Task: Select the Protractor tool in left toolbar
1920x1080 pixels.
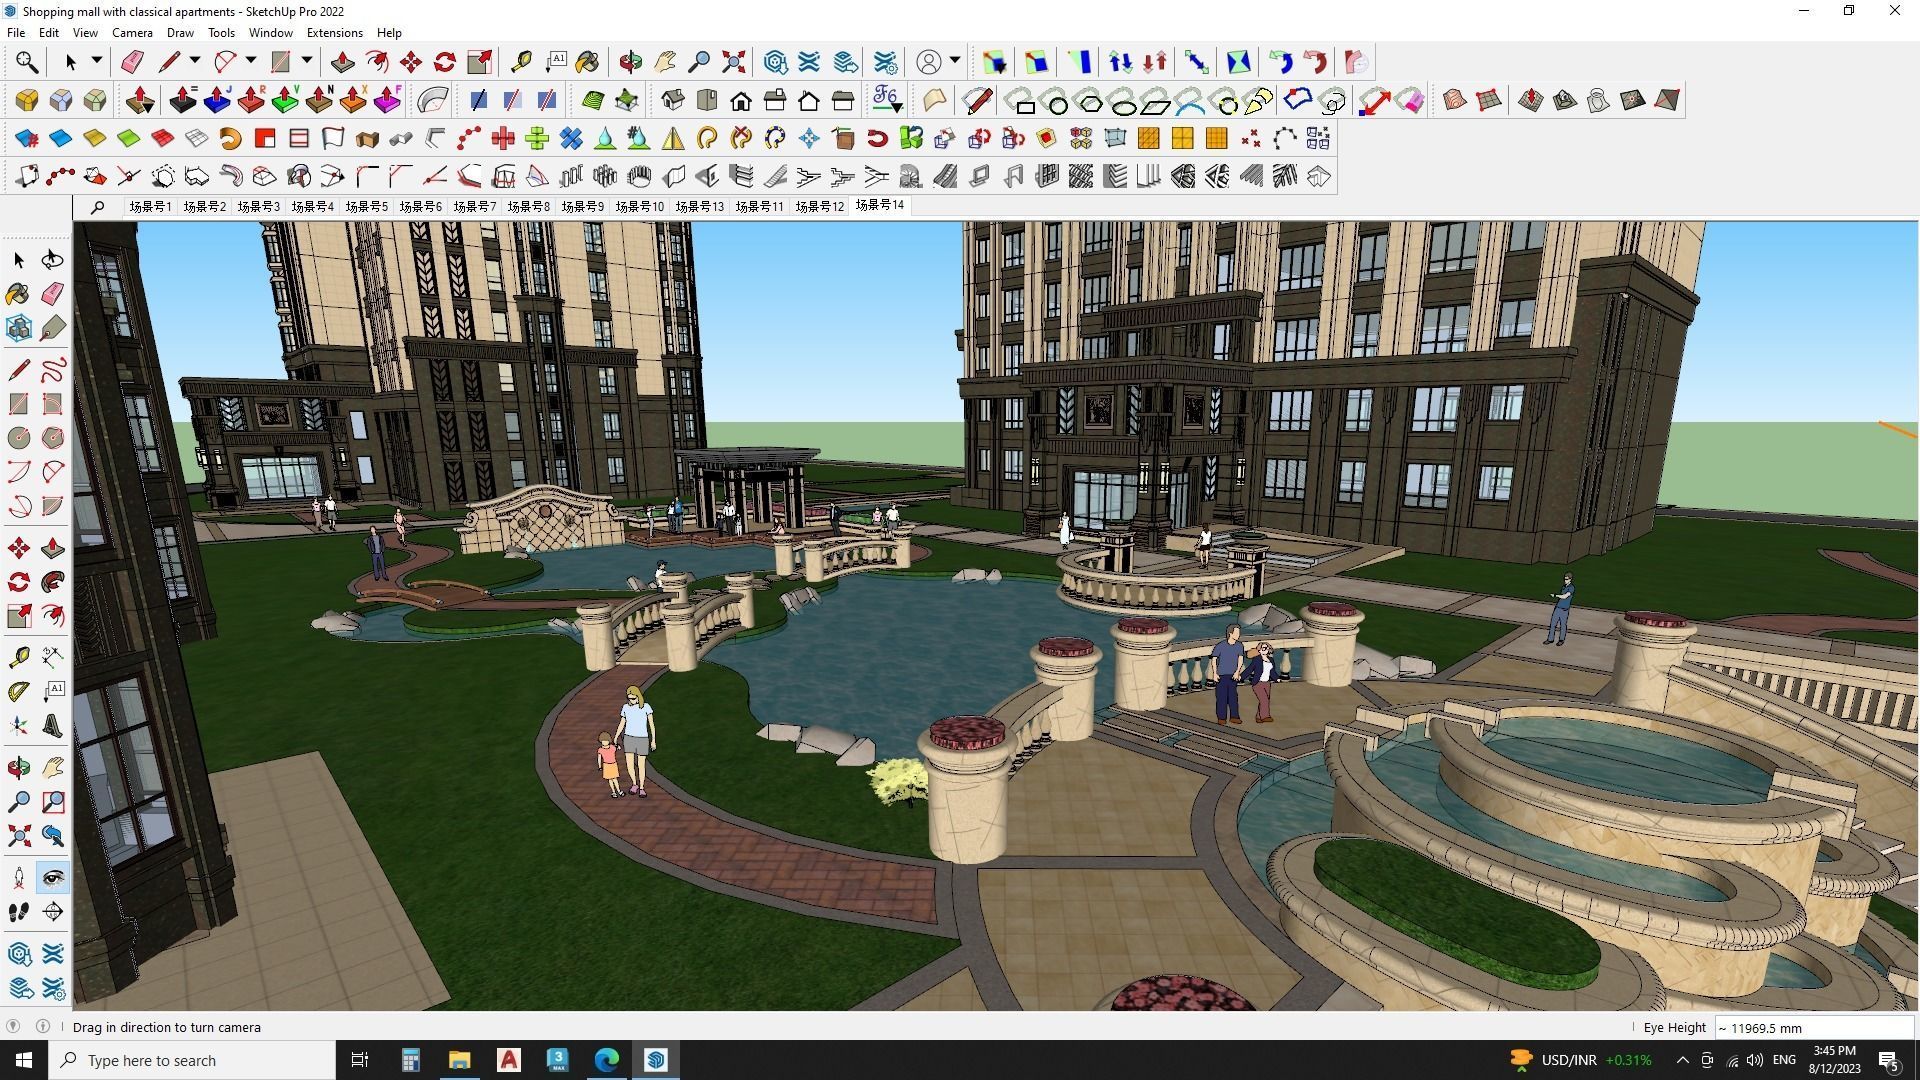Action: pyautogui.click(x=19, y=691)
